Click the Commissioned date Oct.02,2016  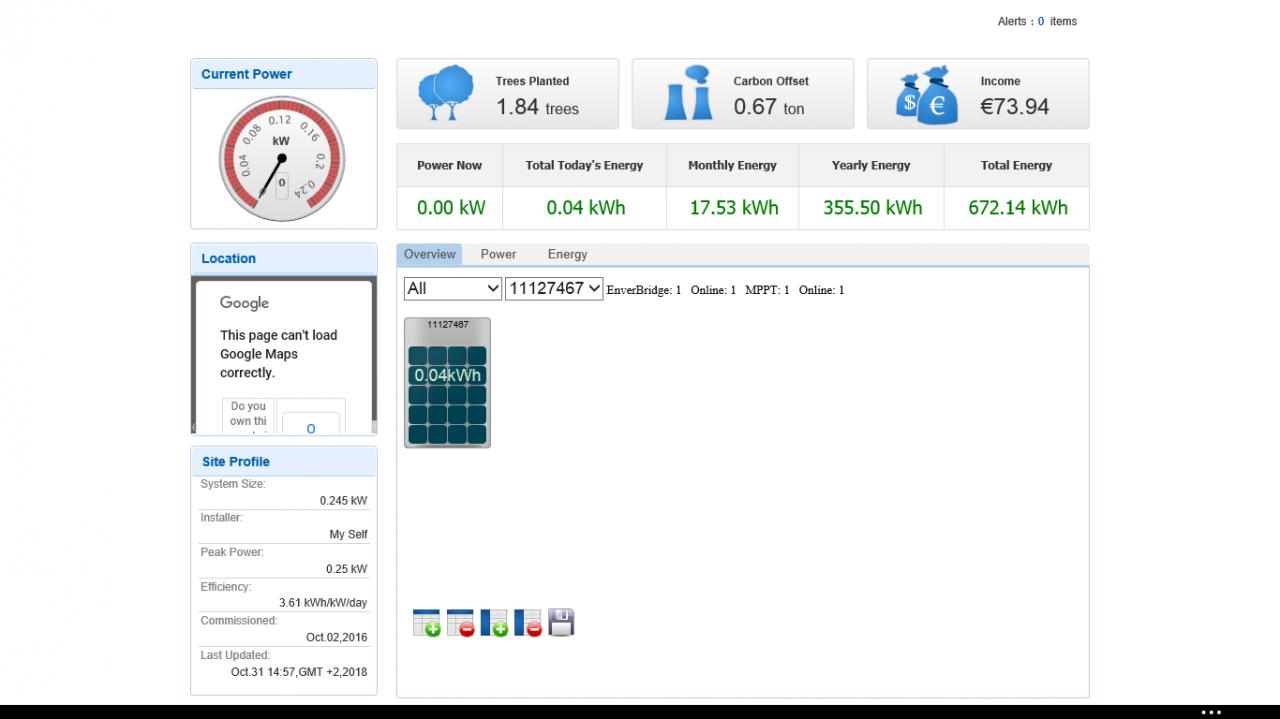tap(336, 637)
